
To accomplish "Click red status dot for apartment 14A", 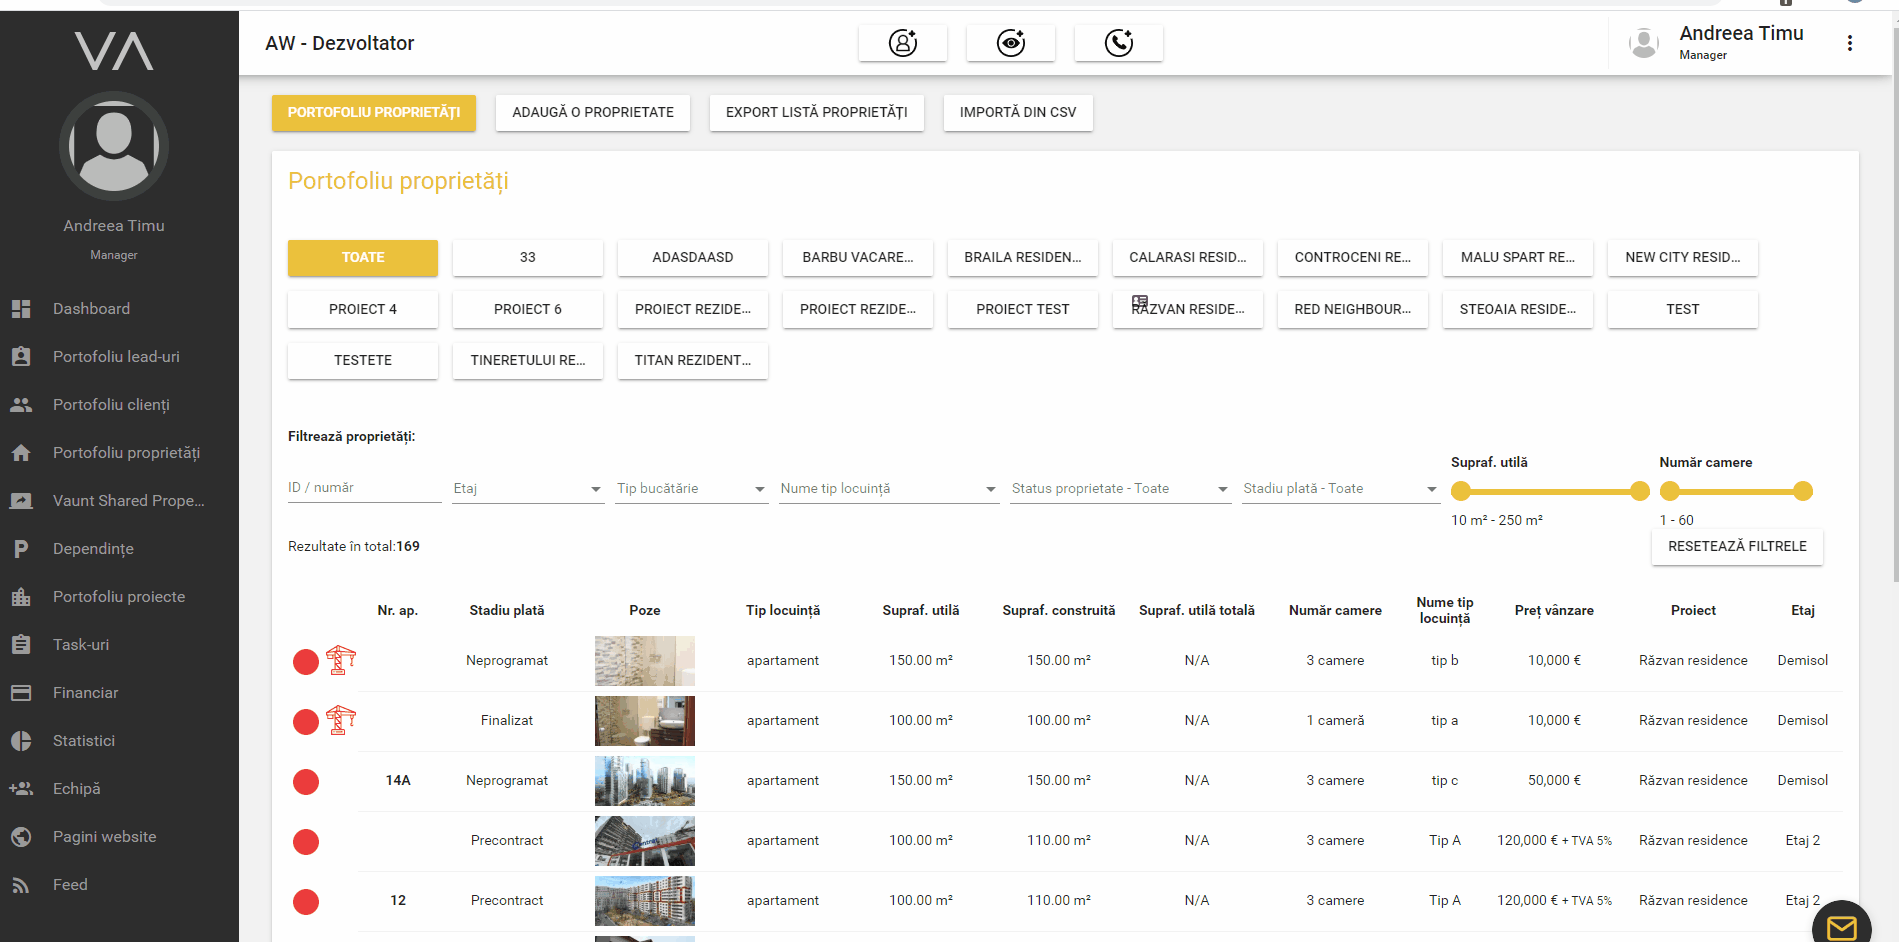I will (x=306, y=782).
